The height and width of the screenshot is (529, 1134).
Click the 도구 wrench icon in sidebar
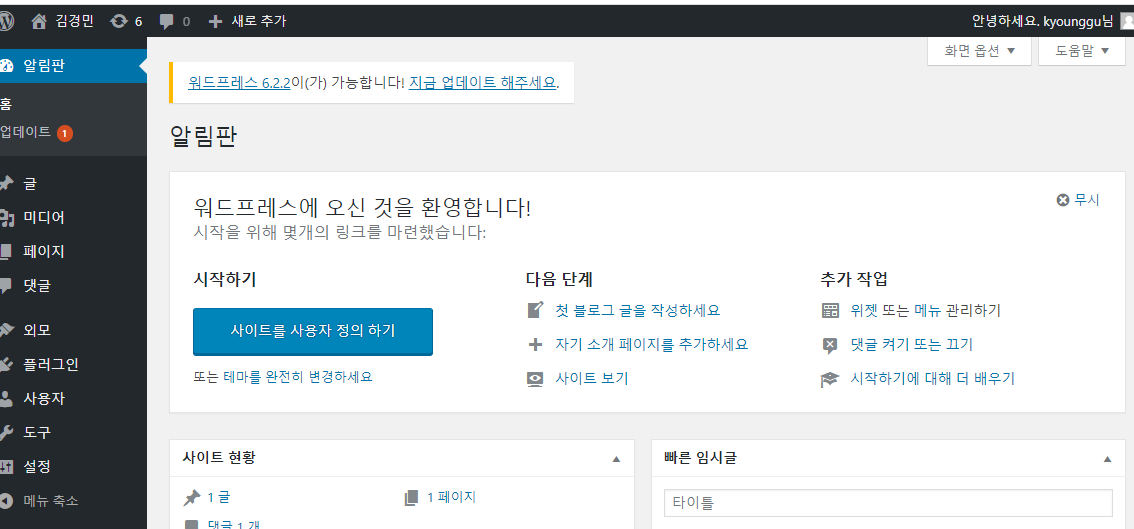click(x=6, y=433)
